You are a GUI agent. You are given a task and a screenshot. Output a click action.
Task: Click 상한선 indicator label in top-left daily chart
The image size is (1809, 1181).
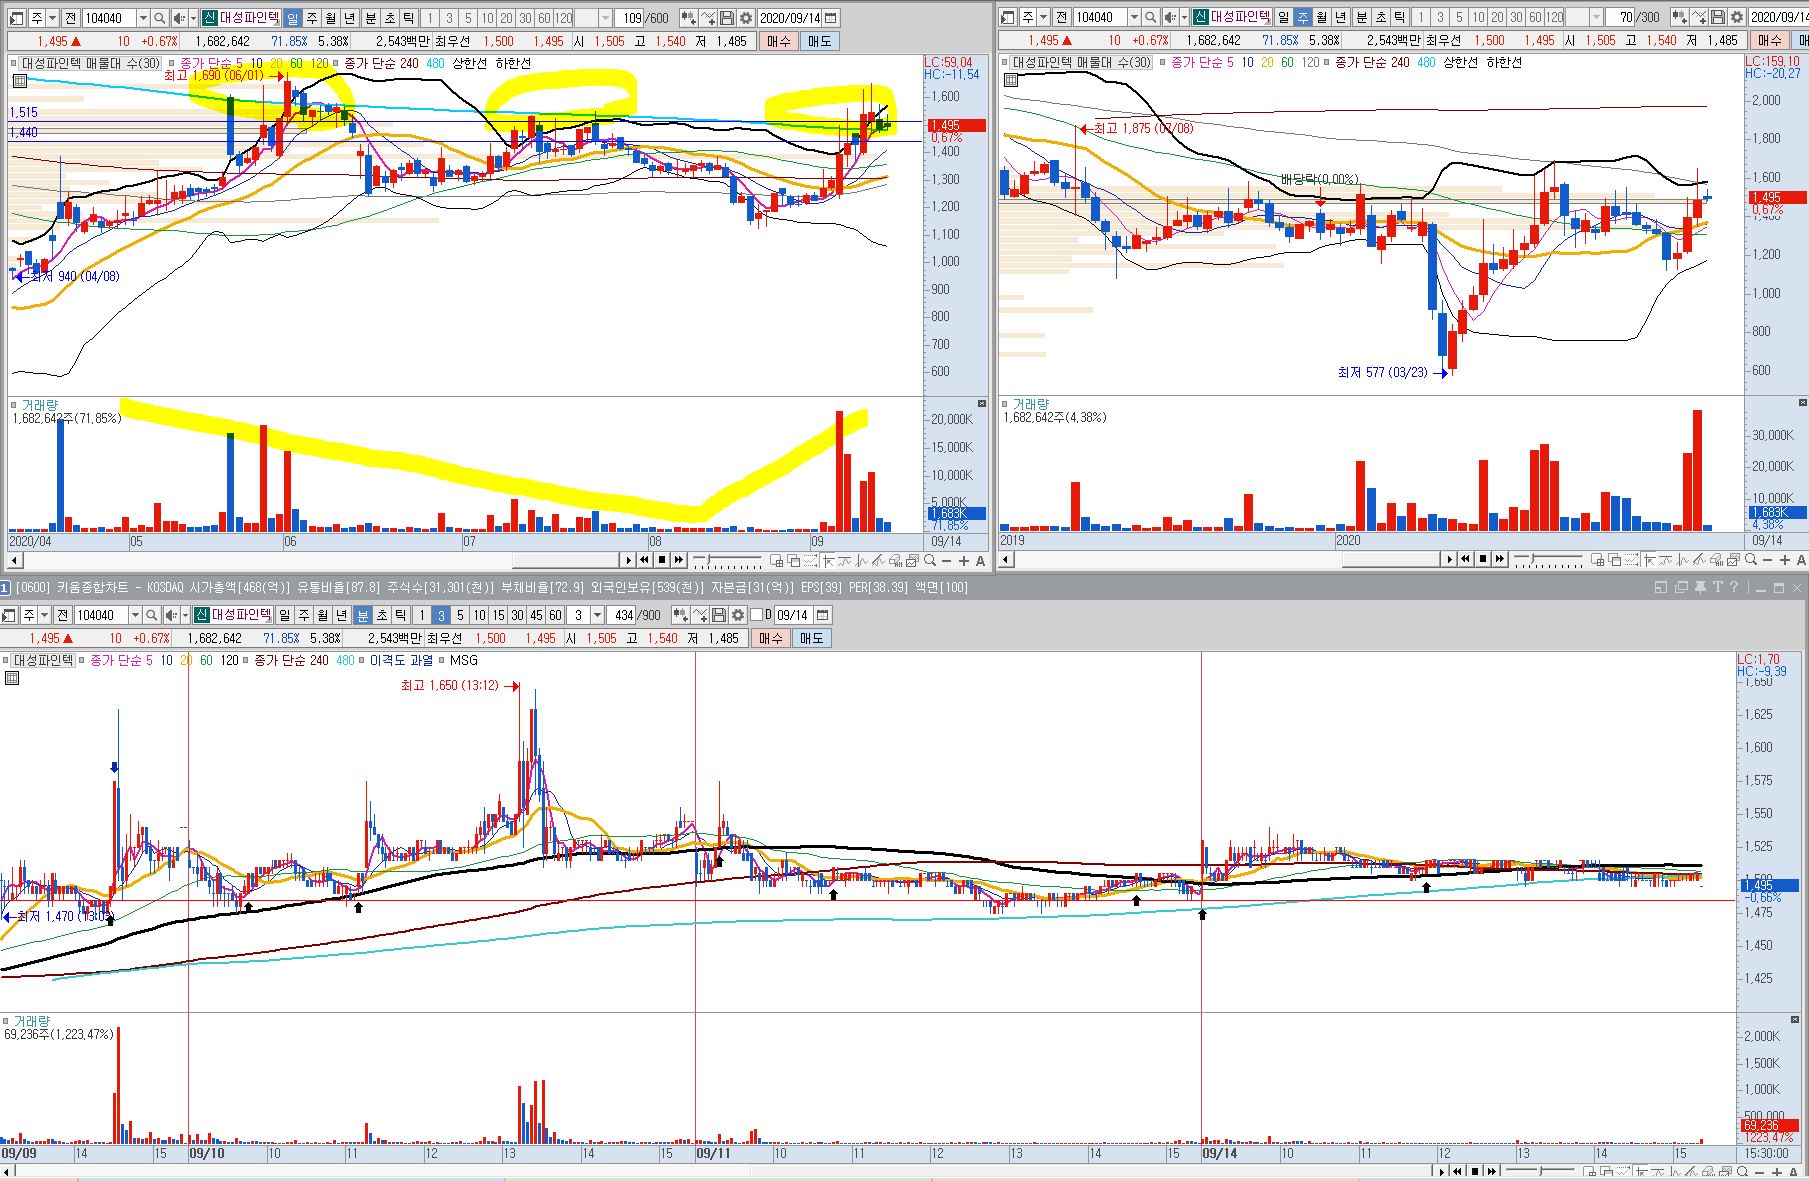470,63
